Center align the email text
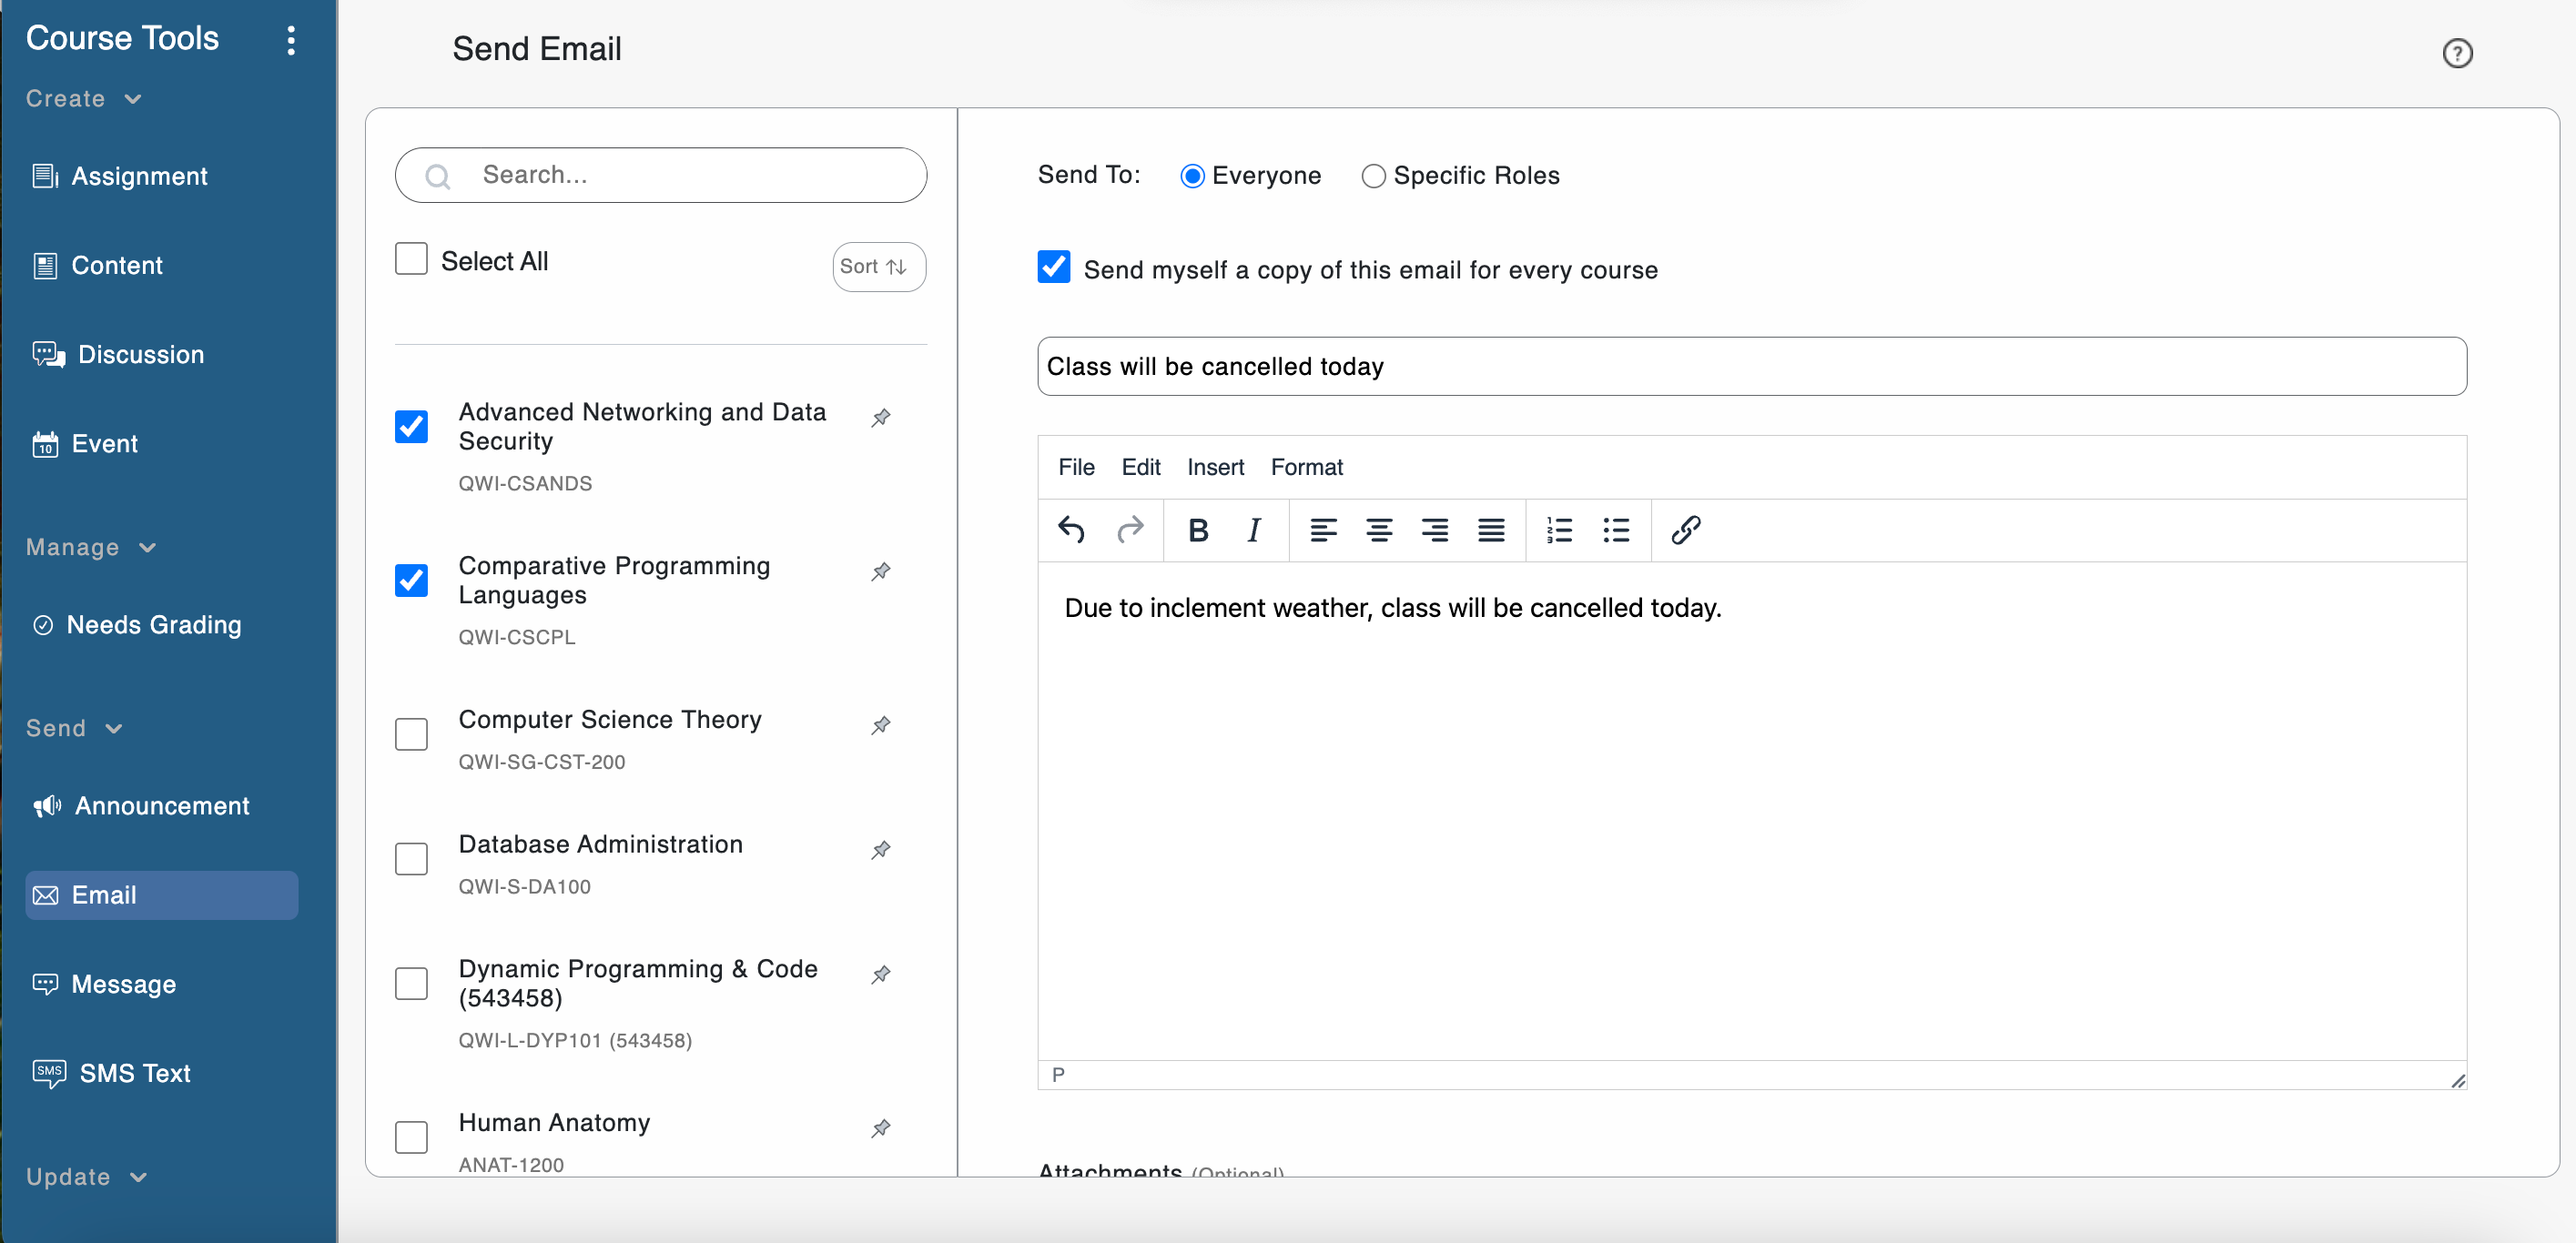This screenshot has height=1243, width=2576. point(1379,530)
